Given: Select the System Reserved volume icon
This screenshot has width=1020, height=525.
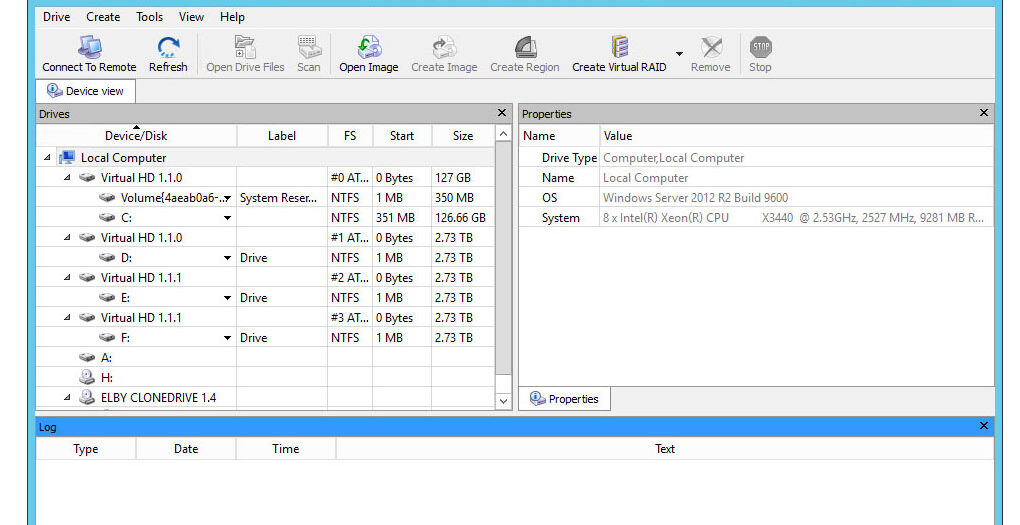Looking at the screenshot, I should click(x=107, y=198).
